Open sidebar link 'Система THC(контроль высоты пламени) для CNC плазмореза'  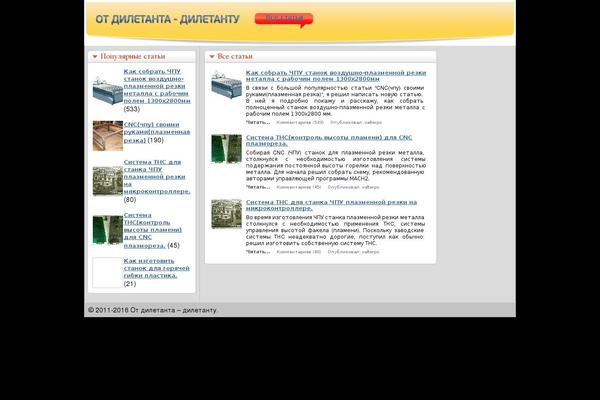click(153, 230)
